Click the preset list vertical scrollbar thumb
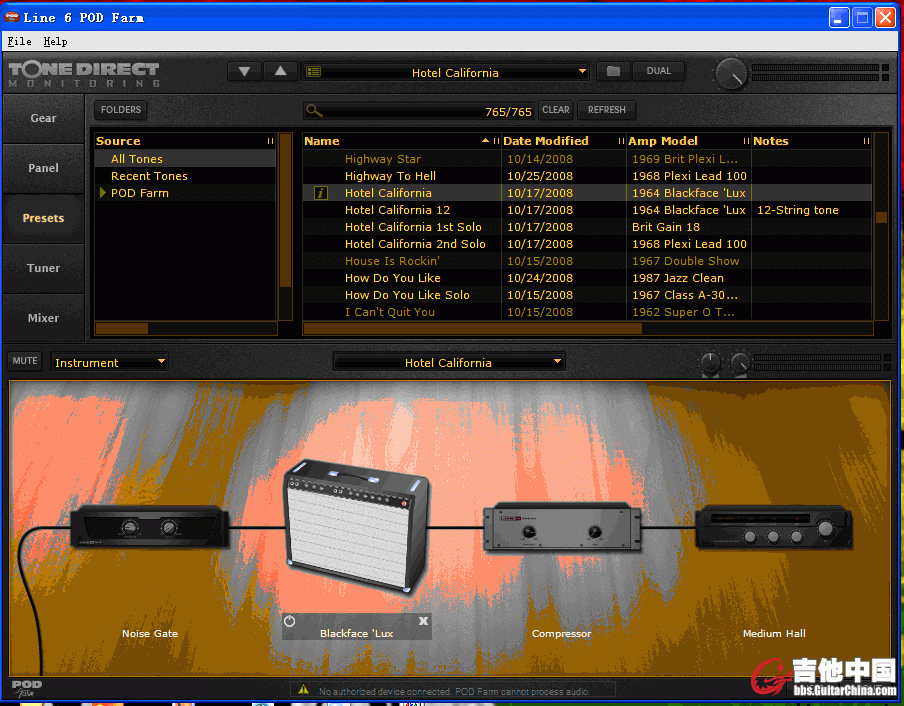904x706 pixels. (x=881, y=217)
